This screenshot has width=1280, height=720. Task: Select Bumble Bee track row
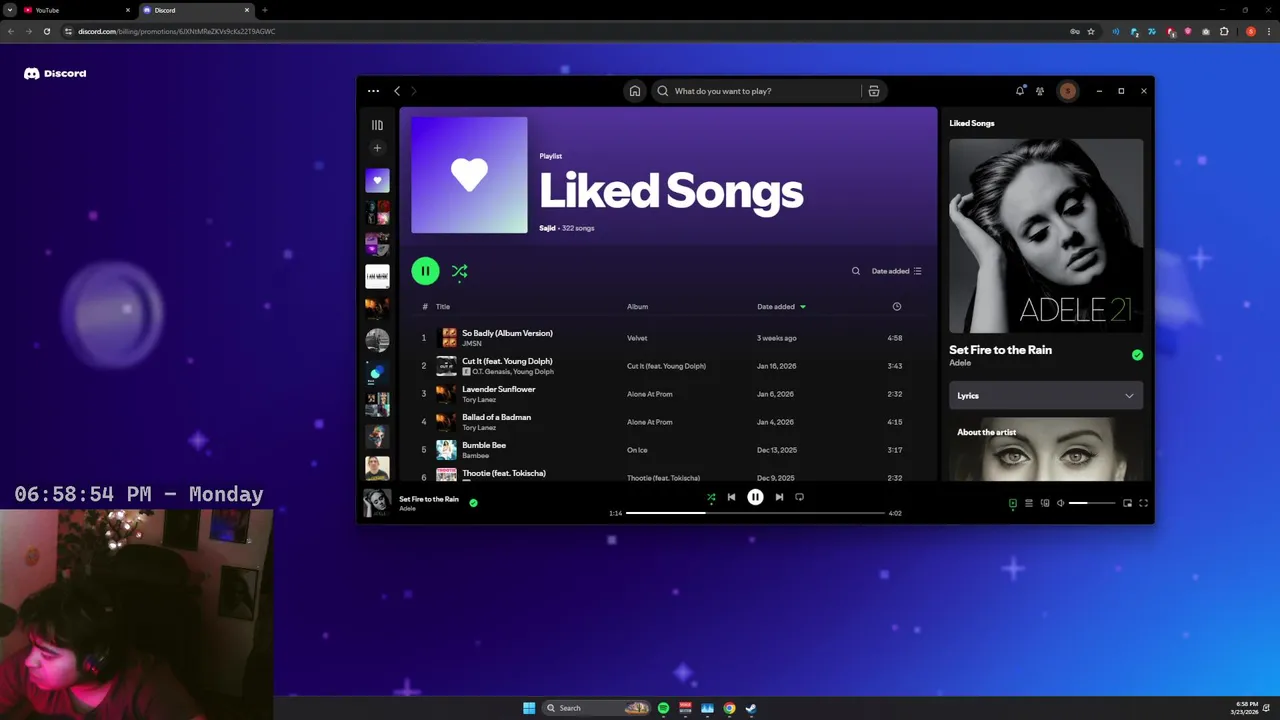point(668,450)
